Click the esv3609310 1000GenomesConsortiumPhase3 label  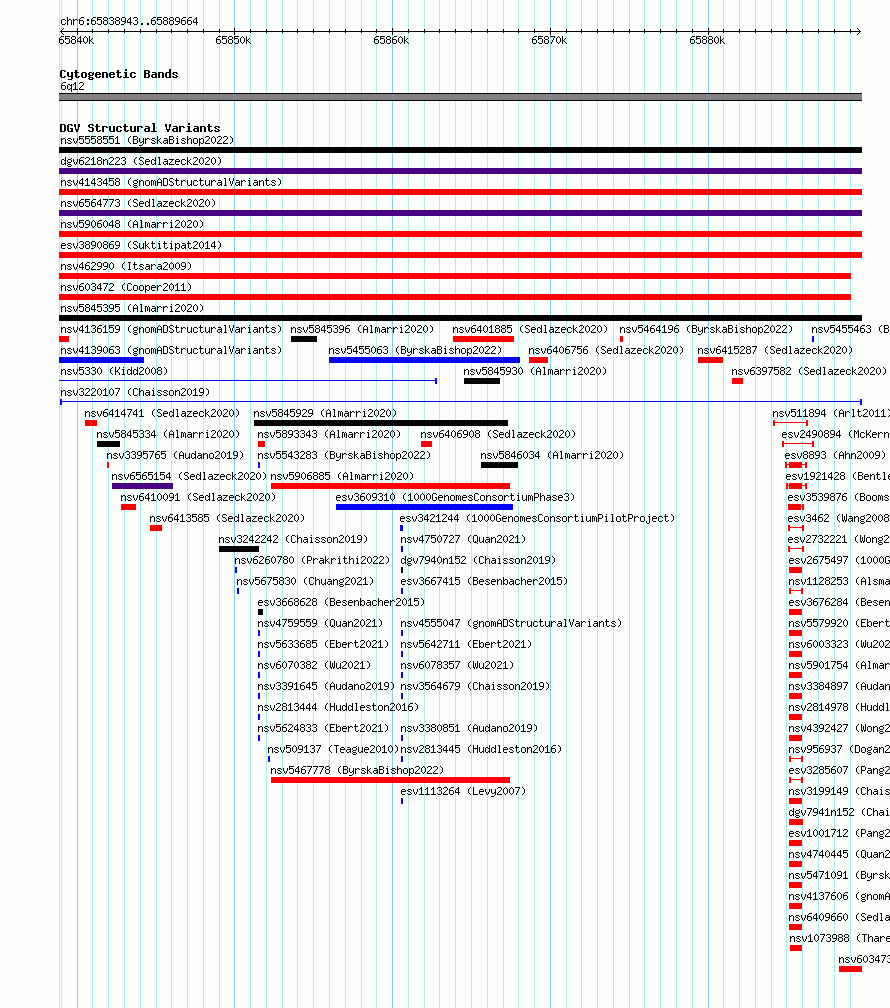(455, 498)
